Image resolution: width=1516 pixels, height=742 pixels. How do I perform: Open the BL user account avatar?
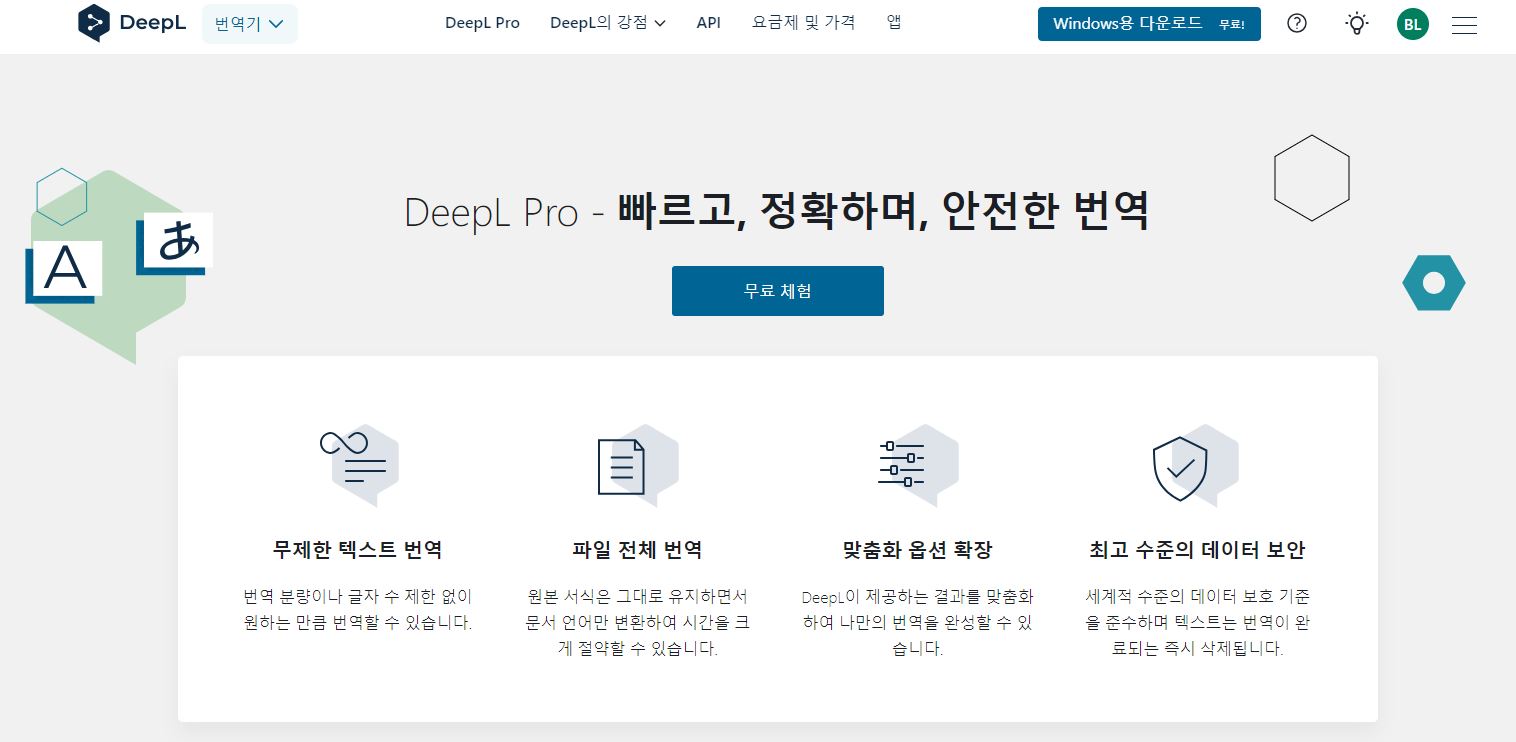click(1412, 24)
